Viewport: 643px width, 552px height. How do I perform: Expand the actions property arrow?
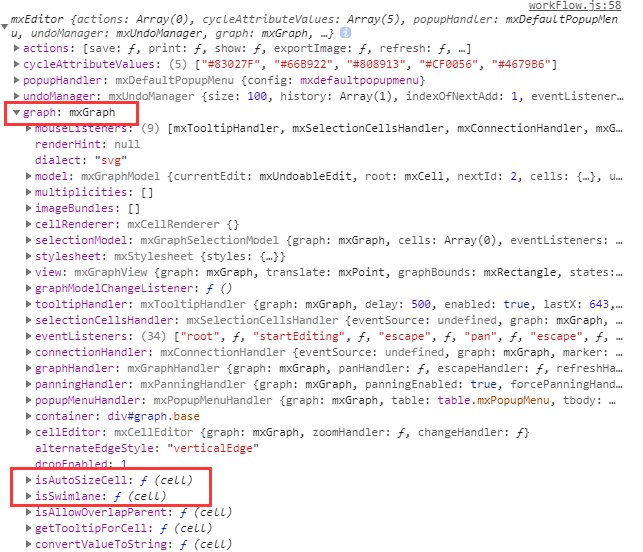click(16, 48)
